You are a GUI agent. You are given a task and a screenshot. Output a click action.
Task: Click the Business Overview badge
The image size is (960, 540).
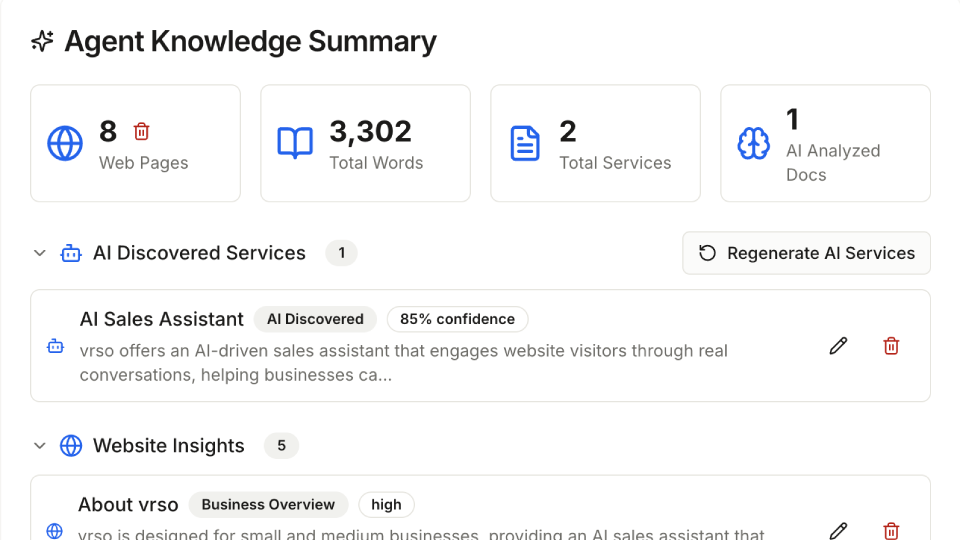268,504
